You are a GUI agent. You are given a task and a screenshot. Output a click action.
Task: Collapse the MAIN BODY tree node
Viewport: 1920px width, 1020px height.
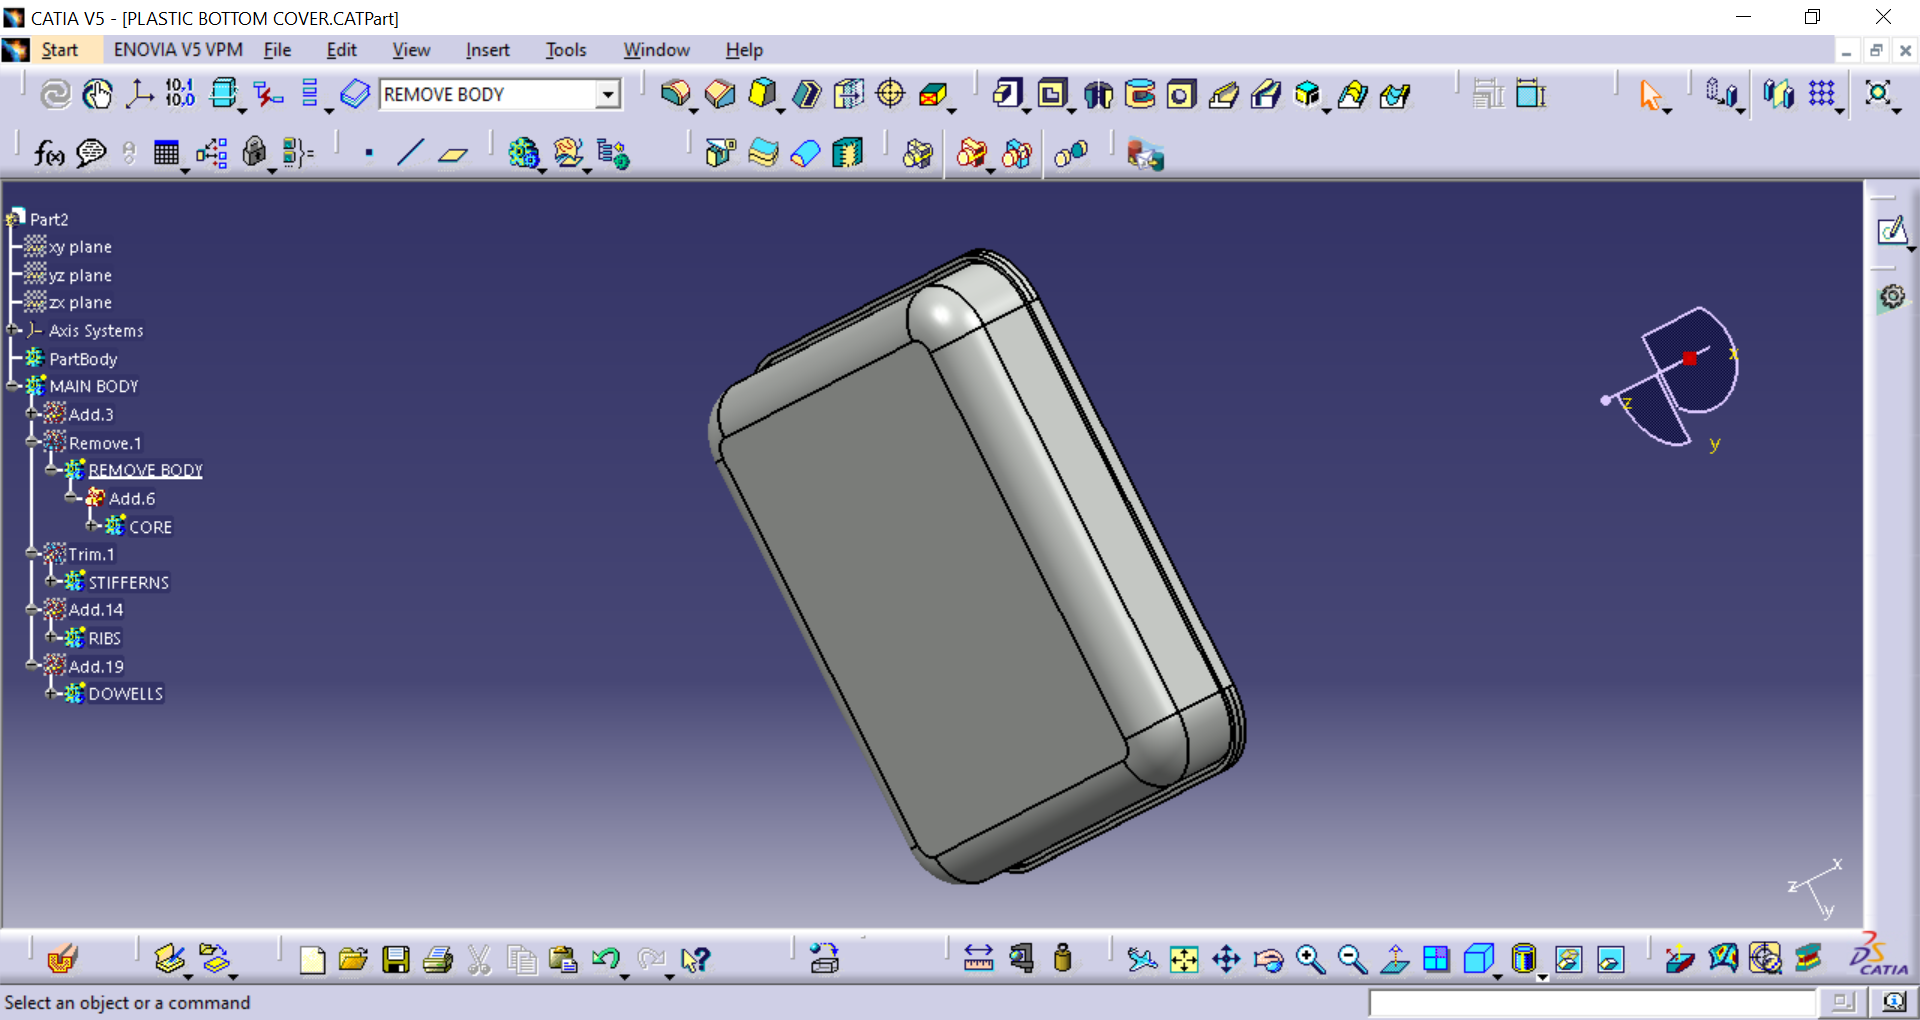click(13, 386)
